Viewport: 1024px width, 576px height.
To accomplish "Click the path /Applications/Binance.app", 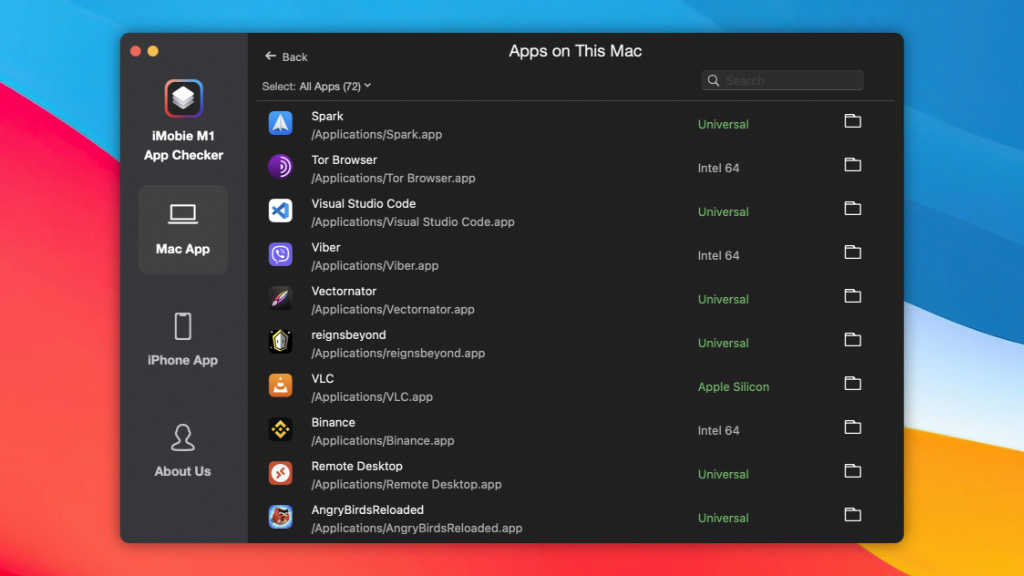I will [x=383, y=441].
